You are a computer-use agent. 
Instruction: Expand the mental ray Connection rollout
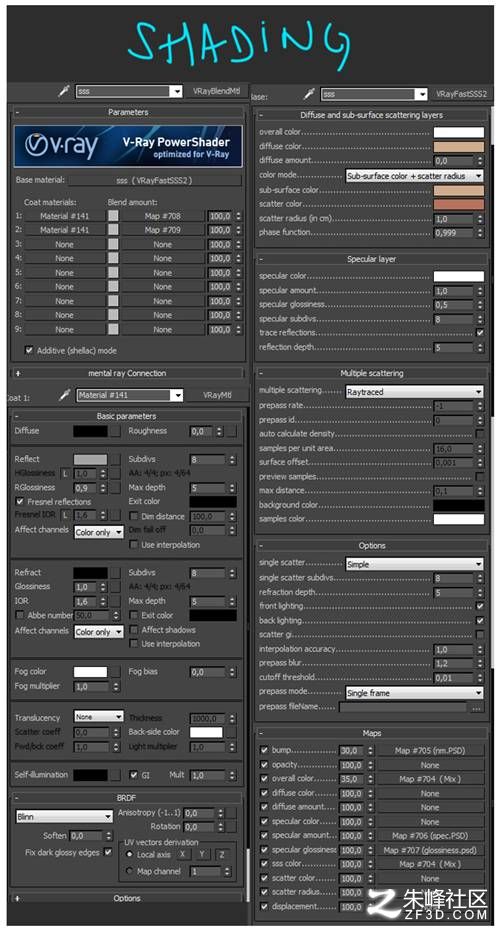click(x=127, y=373)
